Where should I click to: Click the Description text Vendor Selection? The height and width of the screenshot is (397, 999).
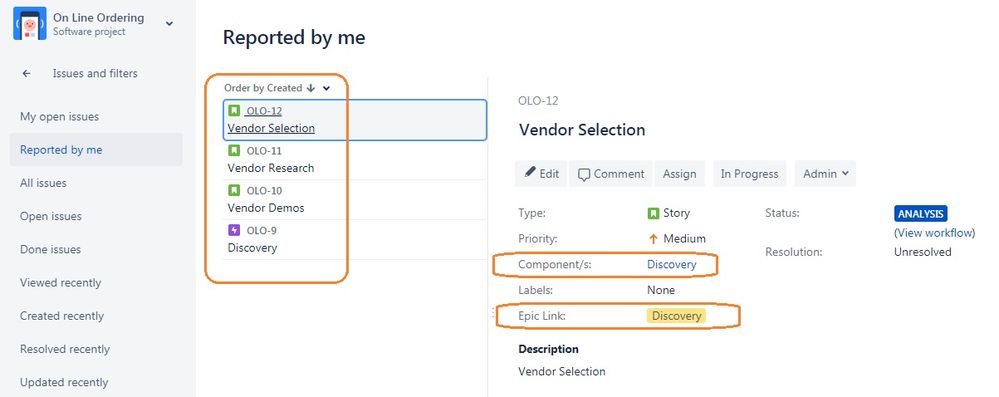click(561, 372)
